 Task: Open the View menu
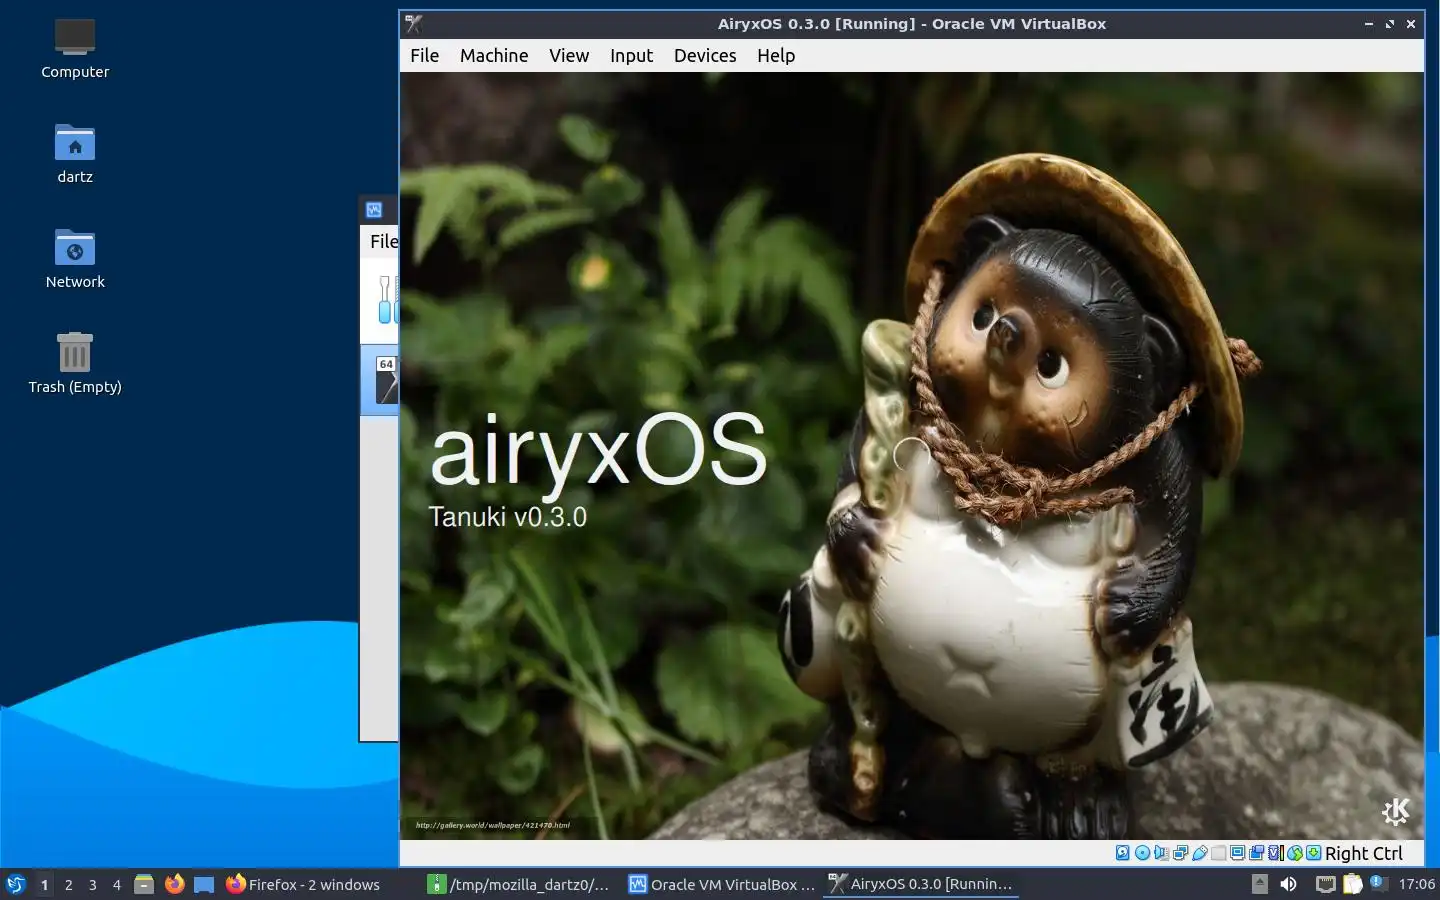(x=569, y=55)
